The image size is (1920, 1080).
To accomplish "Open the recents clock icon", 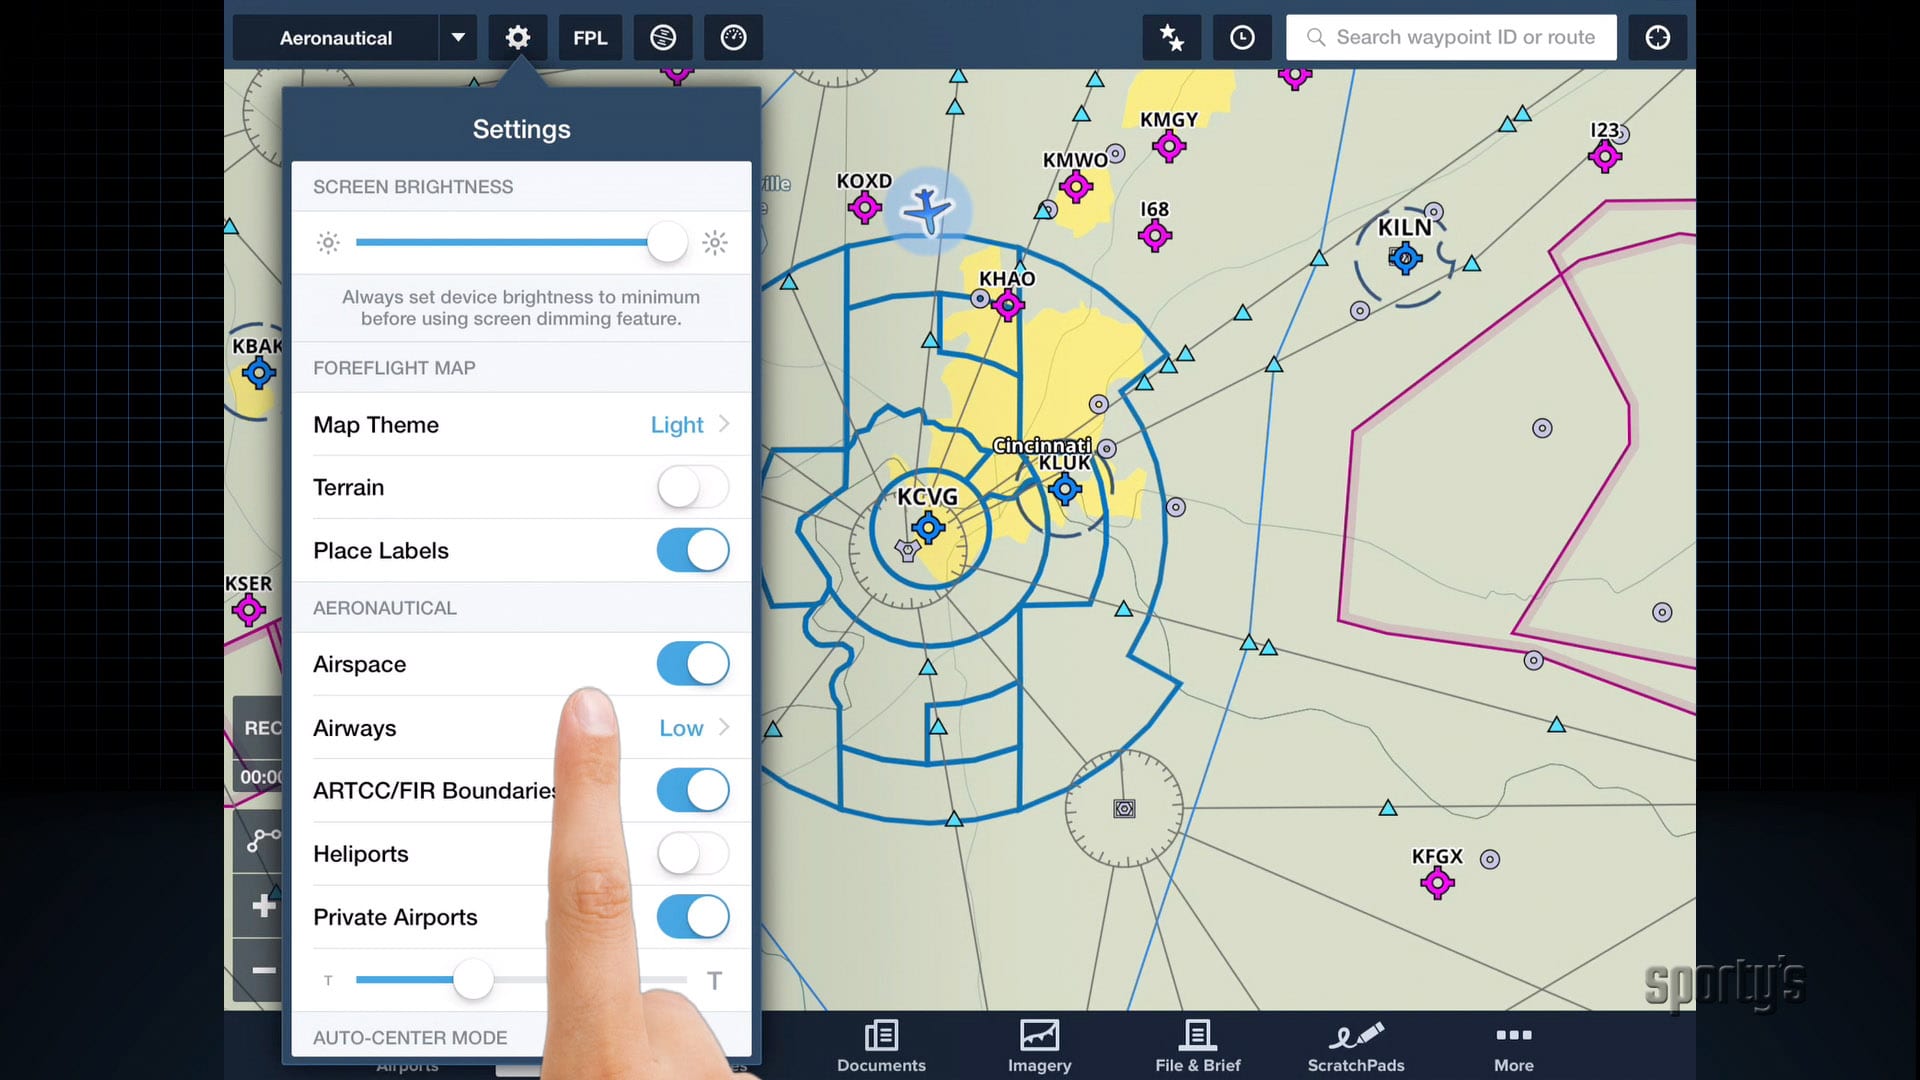I will [x=1242, y=38].
